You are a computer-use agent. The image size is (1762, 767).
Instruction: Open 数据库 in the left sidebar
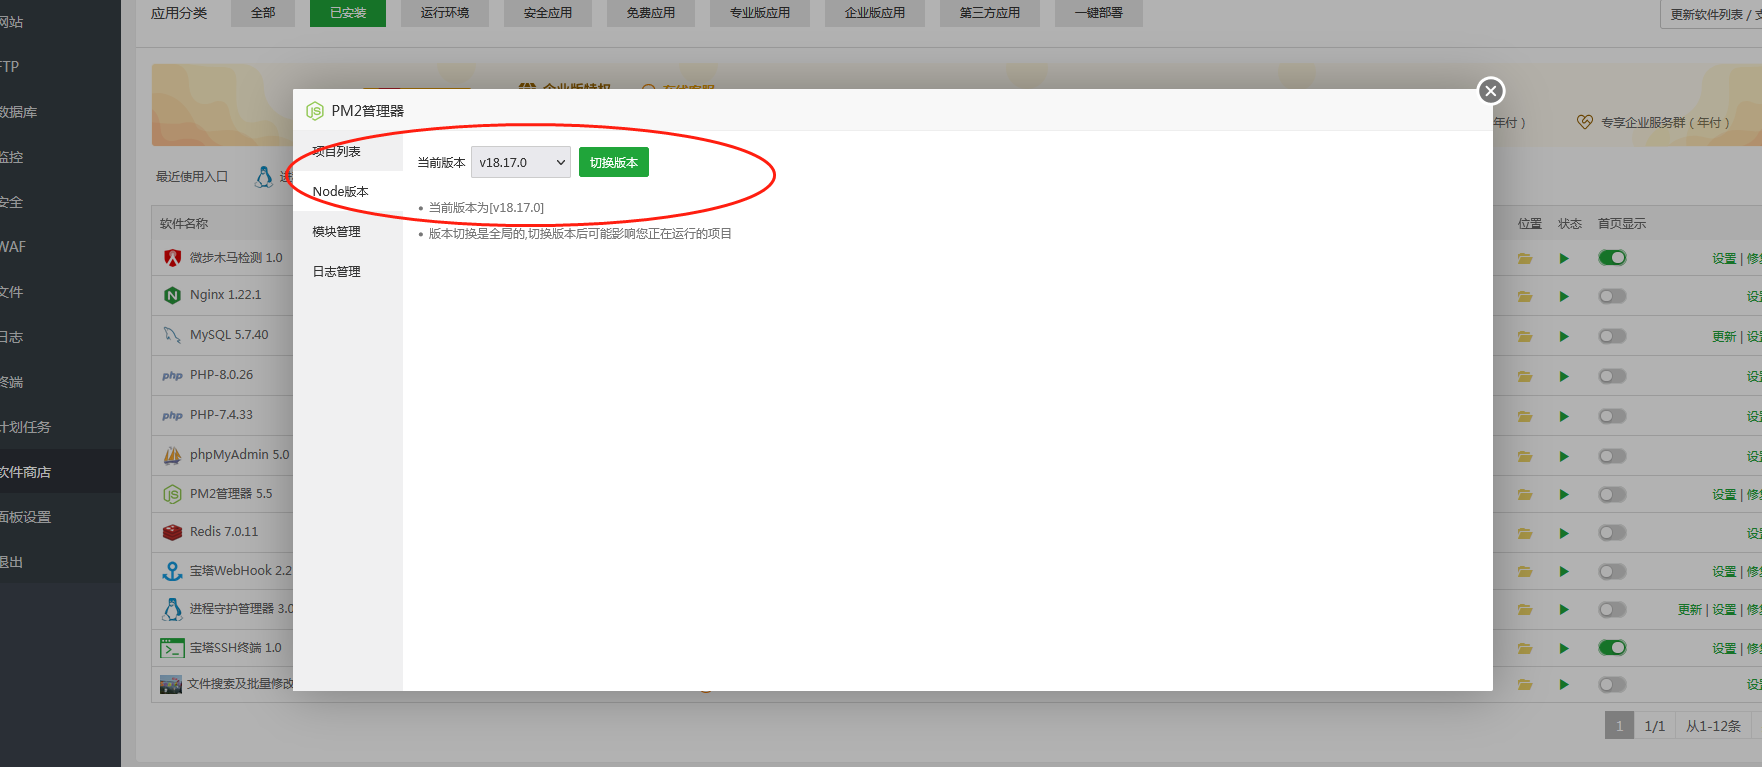(x=18, y=112)
